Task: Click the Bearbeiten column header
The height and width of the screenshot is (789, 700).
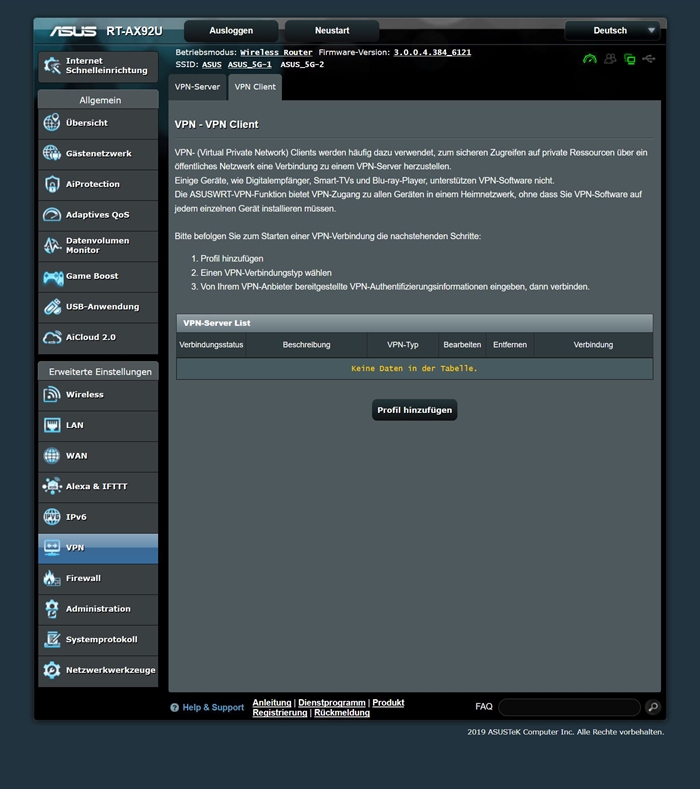Action: (x=462, y=345)
